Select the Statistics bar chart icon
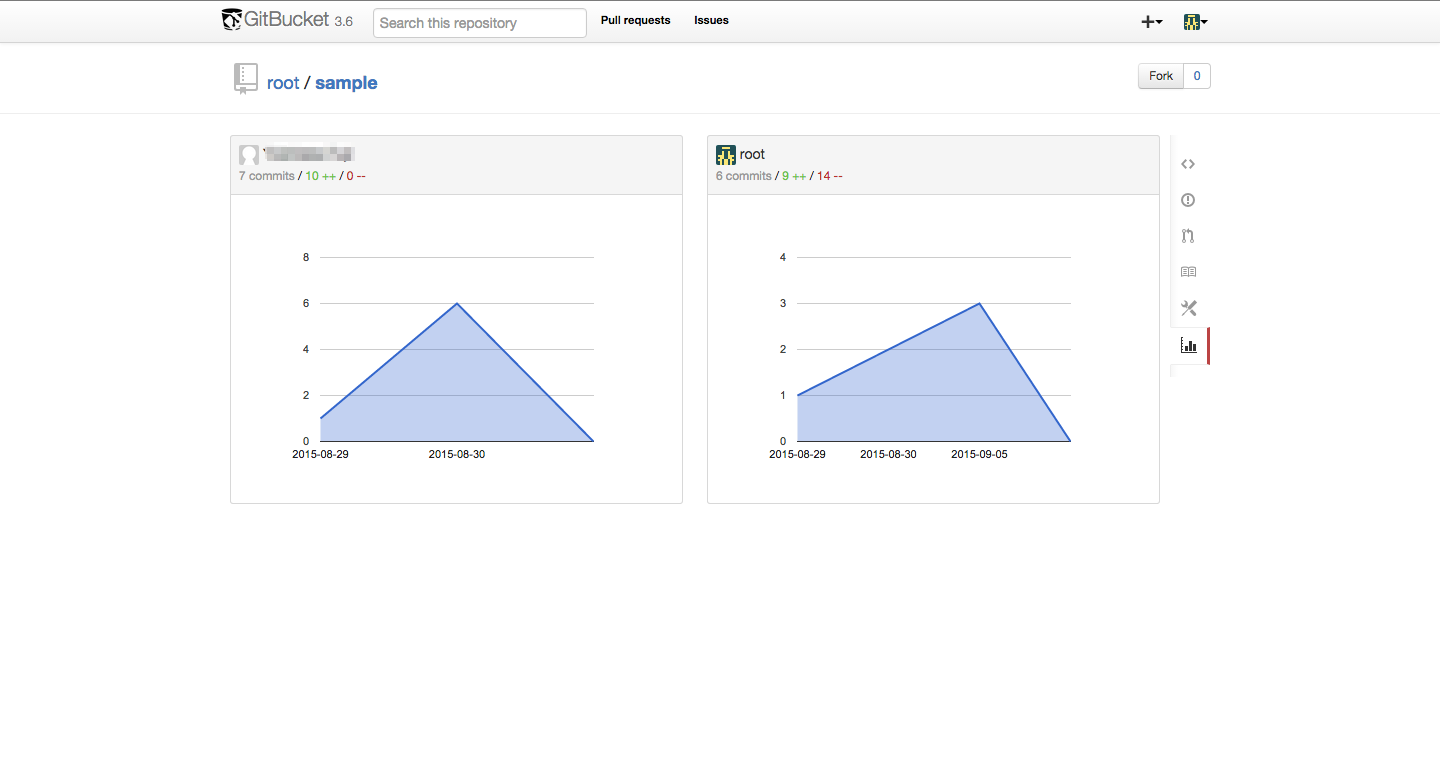 tap(1188, 346)
